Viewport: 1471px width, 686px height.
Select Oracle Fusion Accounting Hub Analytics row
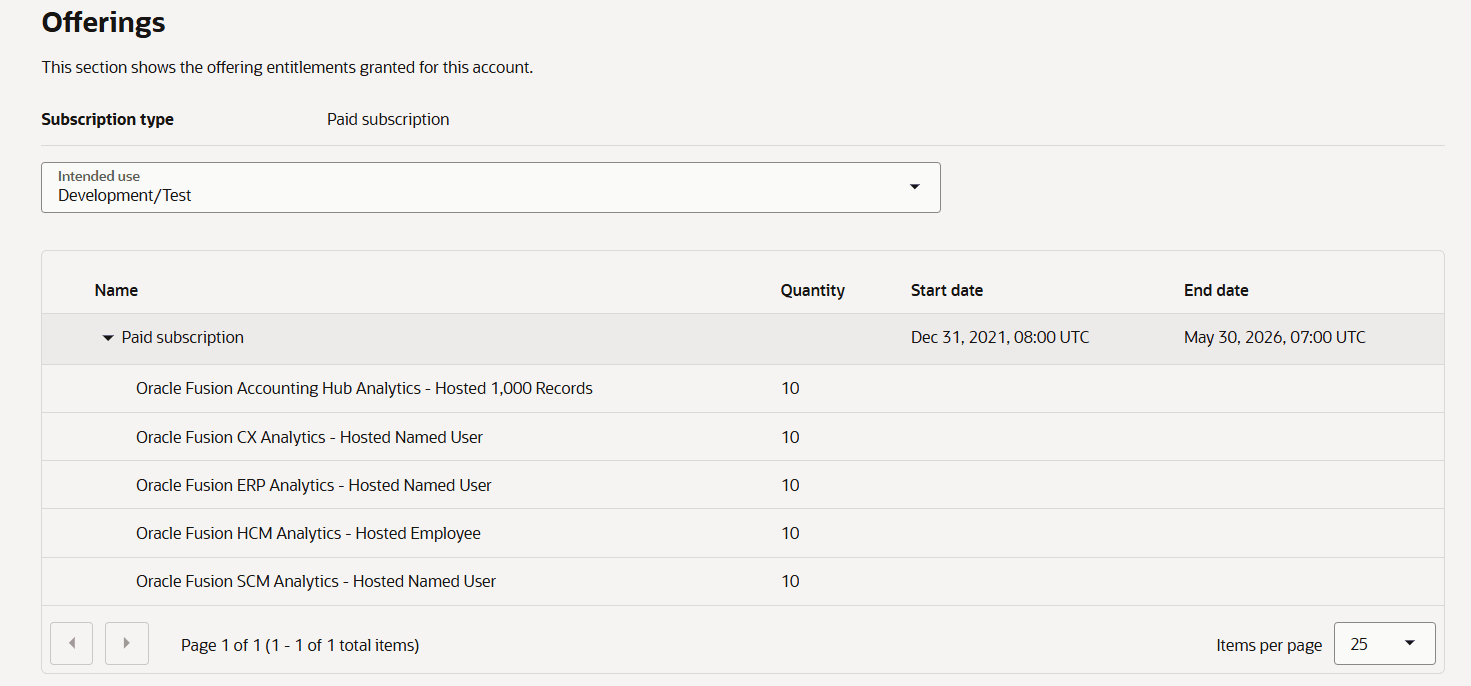pyautogui.click(x=364, y=388)
